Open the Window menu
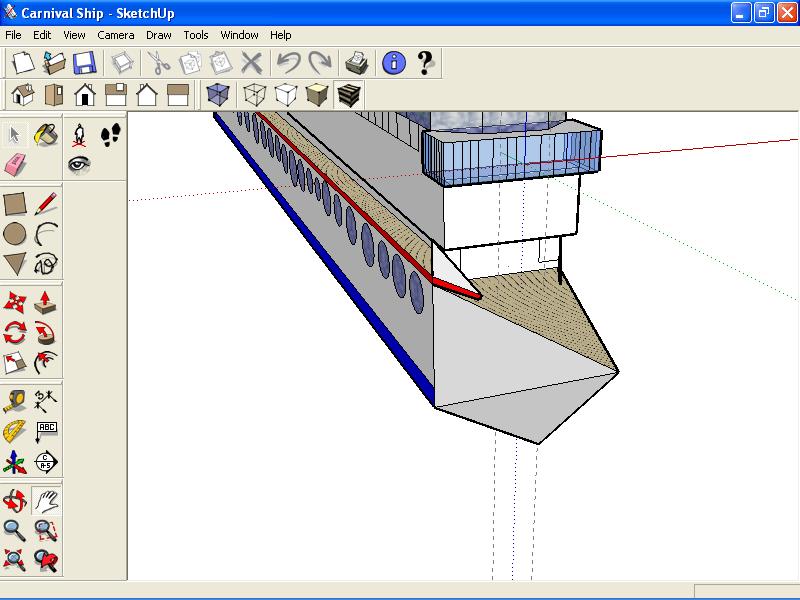800x600 pixels. pos(239,35)
